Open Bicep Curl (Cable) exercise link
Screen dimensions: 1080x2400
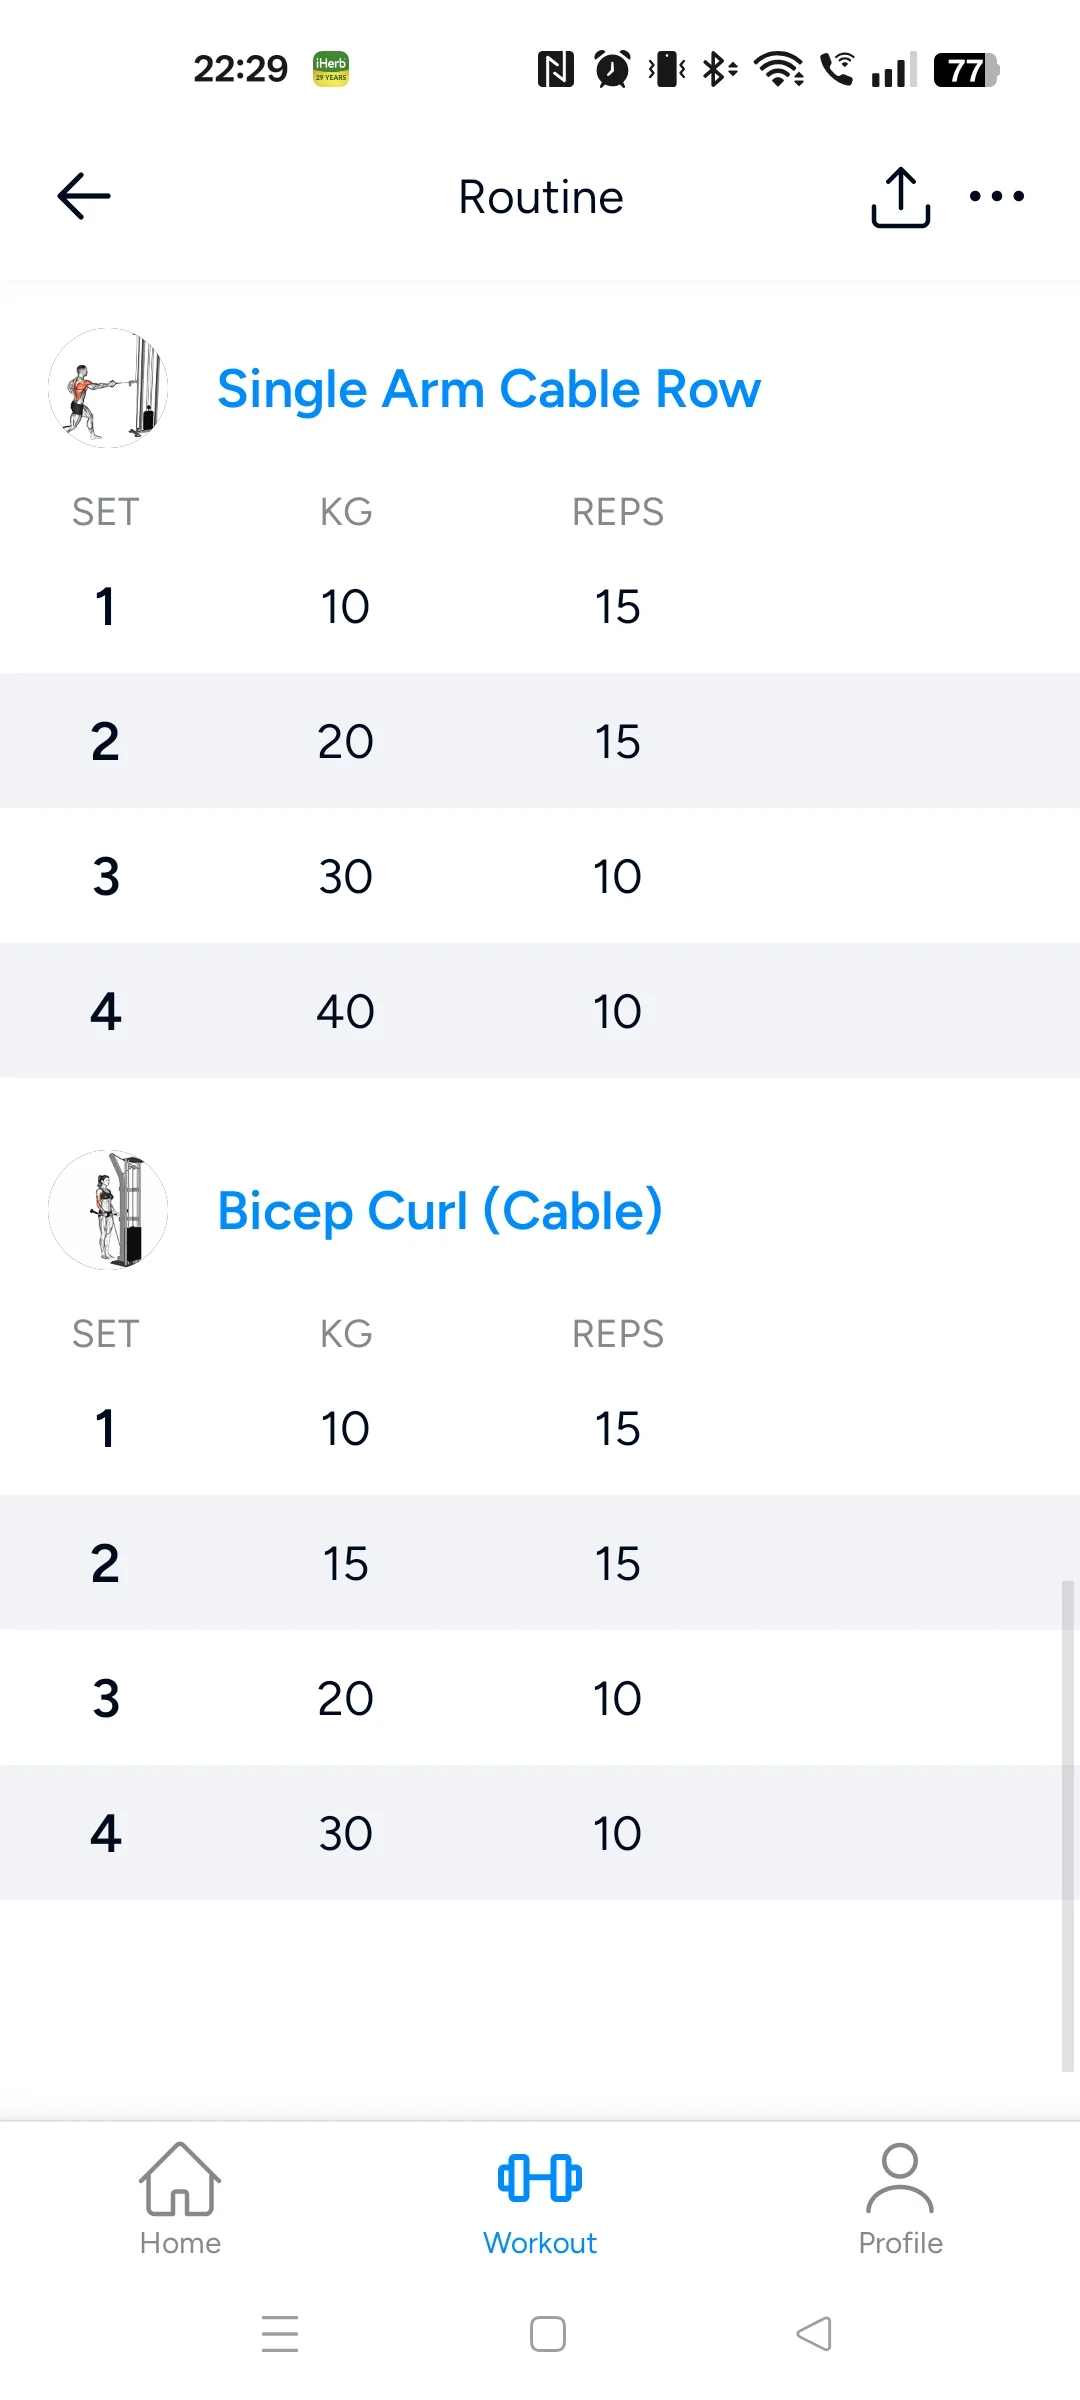tap(440, 1211)
